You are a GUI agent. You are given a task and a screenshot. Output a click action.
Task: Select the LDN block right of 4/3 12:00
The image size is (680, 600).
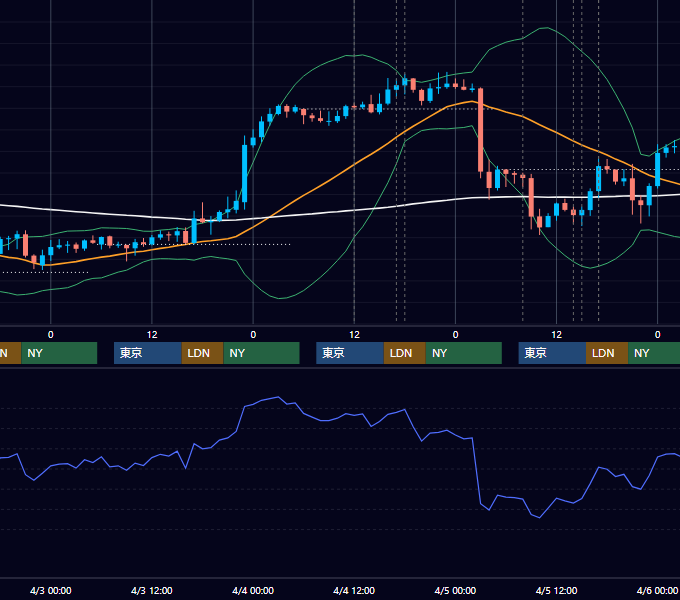tap(202, 353)
